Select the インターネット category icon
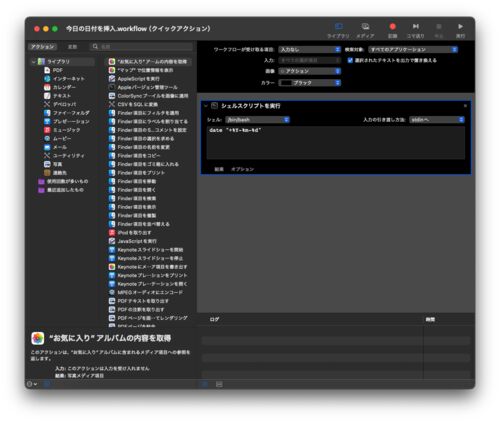Screen dimensions: 500x422 point(47,79)
